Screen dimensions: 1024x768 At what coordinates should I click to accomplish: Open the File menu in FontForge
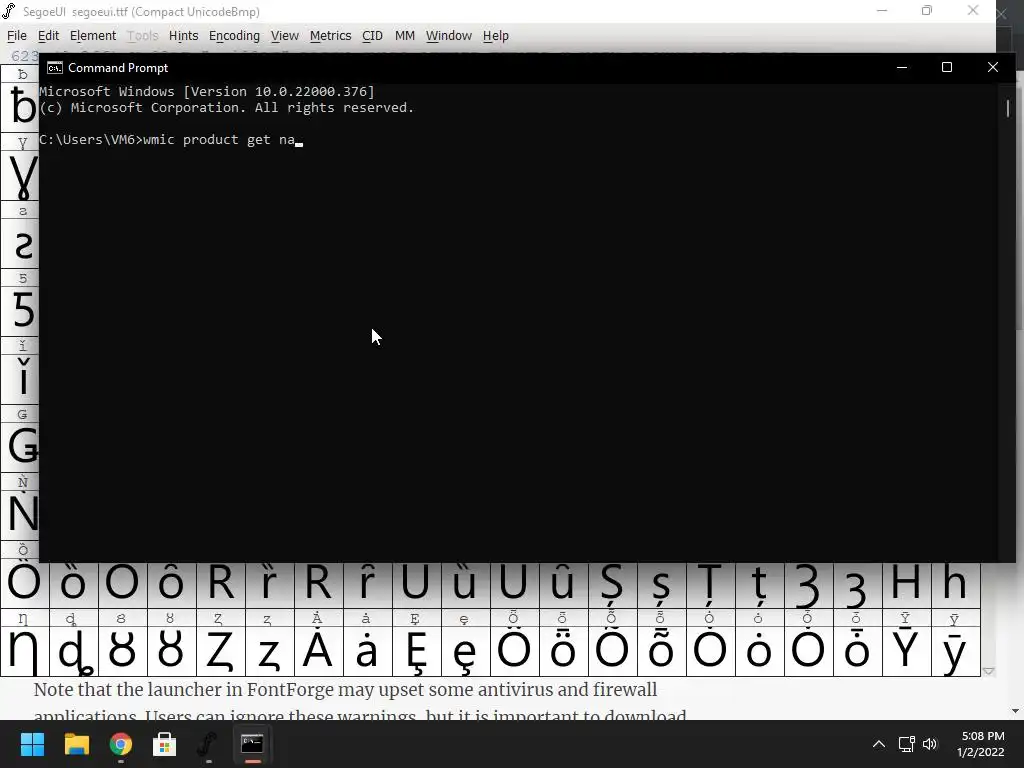point(16,36)
